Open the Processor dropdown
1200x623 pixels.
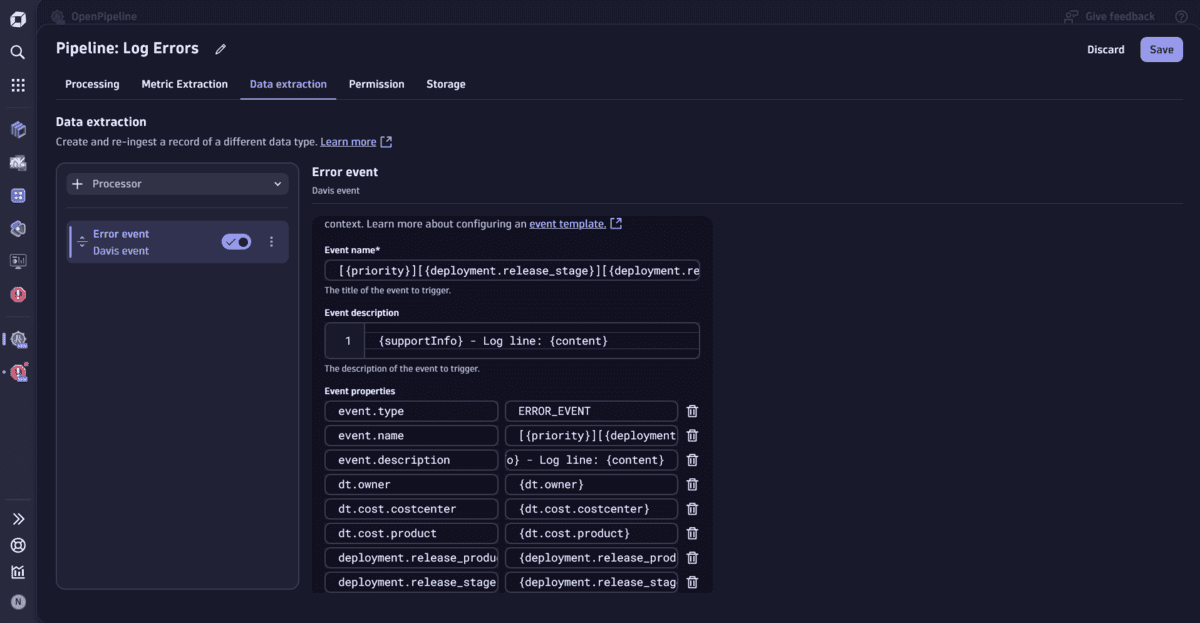pos(177,184)
